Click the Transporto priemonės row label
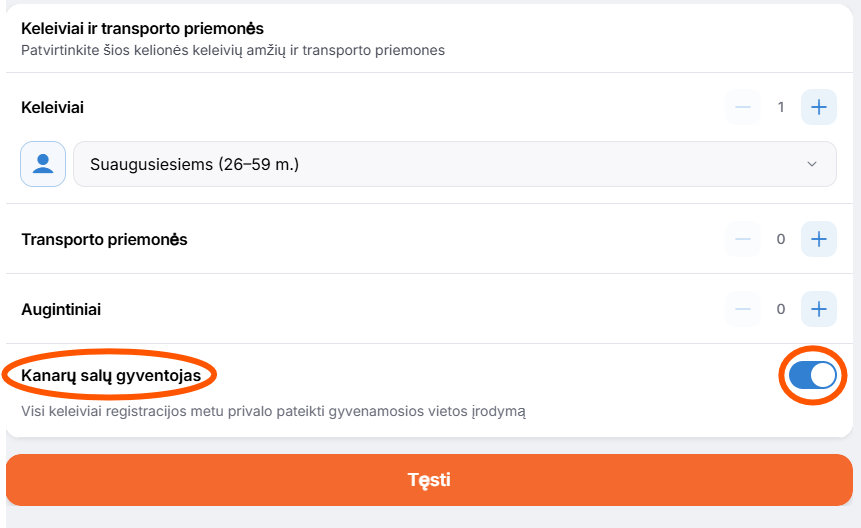Image resolution: width=861 pixels, height=528 pixels. click(x=104, y=239)
